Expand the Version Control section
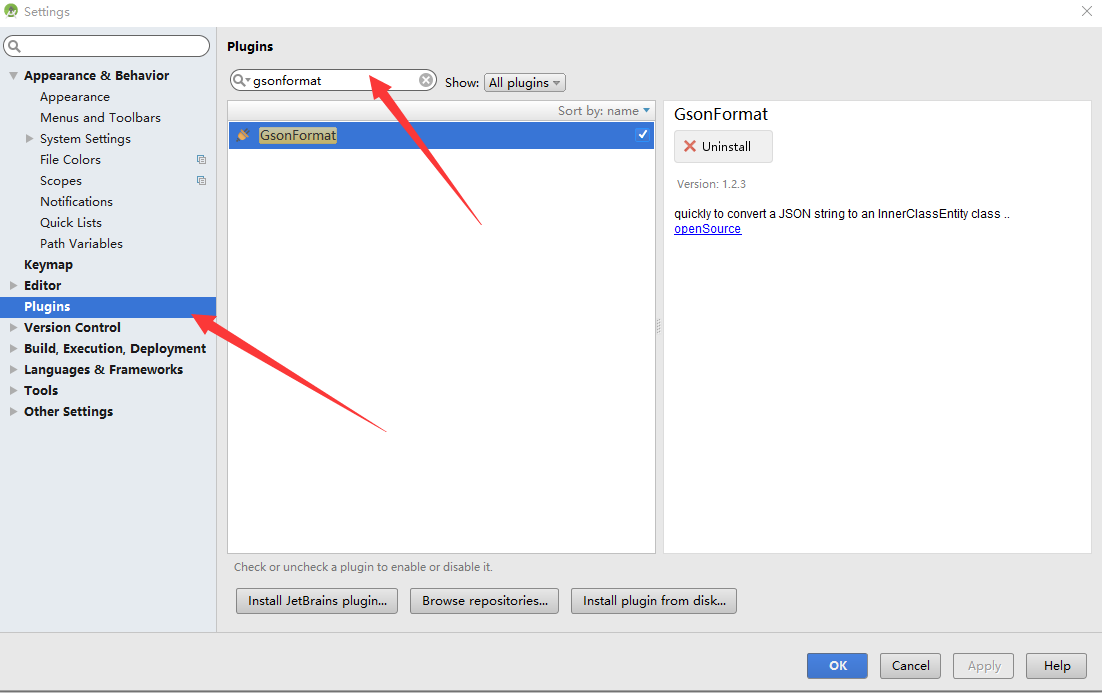Viewport: 1102px width, 693px height. click(x=13, y=328)
